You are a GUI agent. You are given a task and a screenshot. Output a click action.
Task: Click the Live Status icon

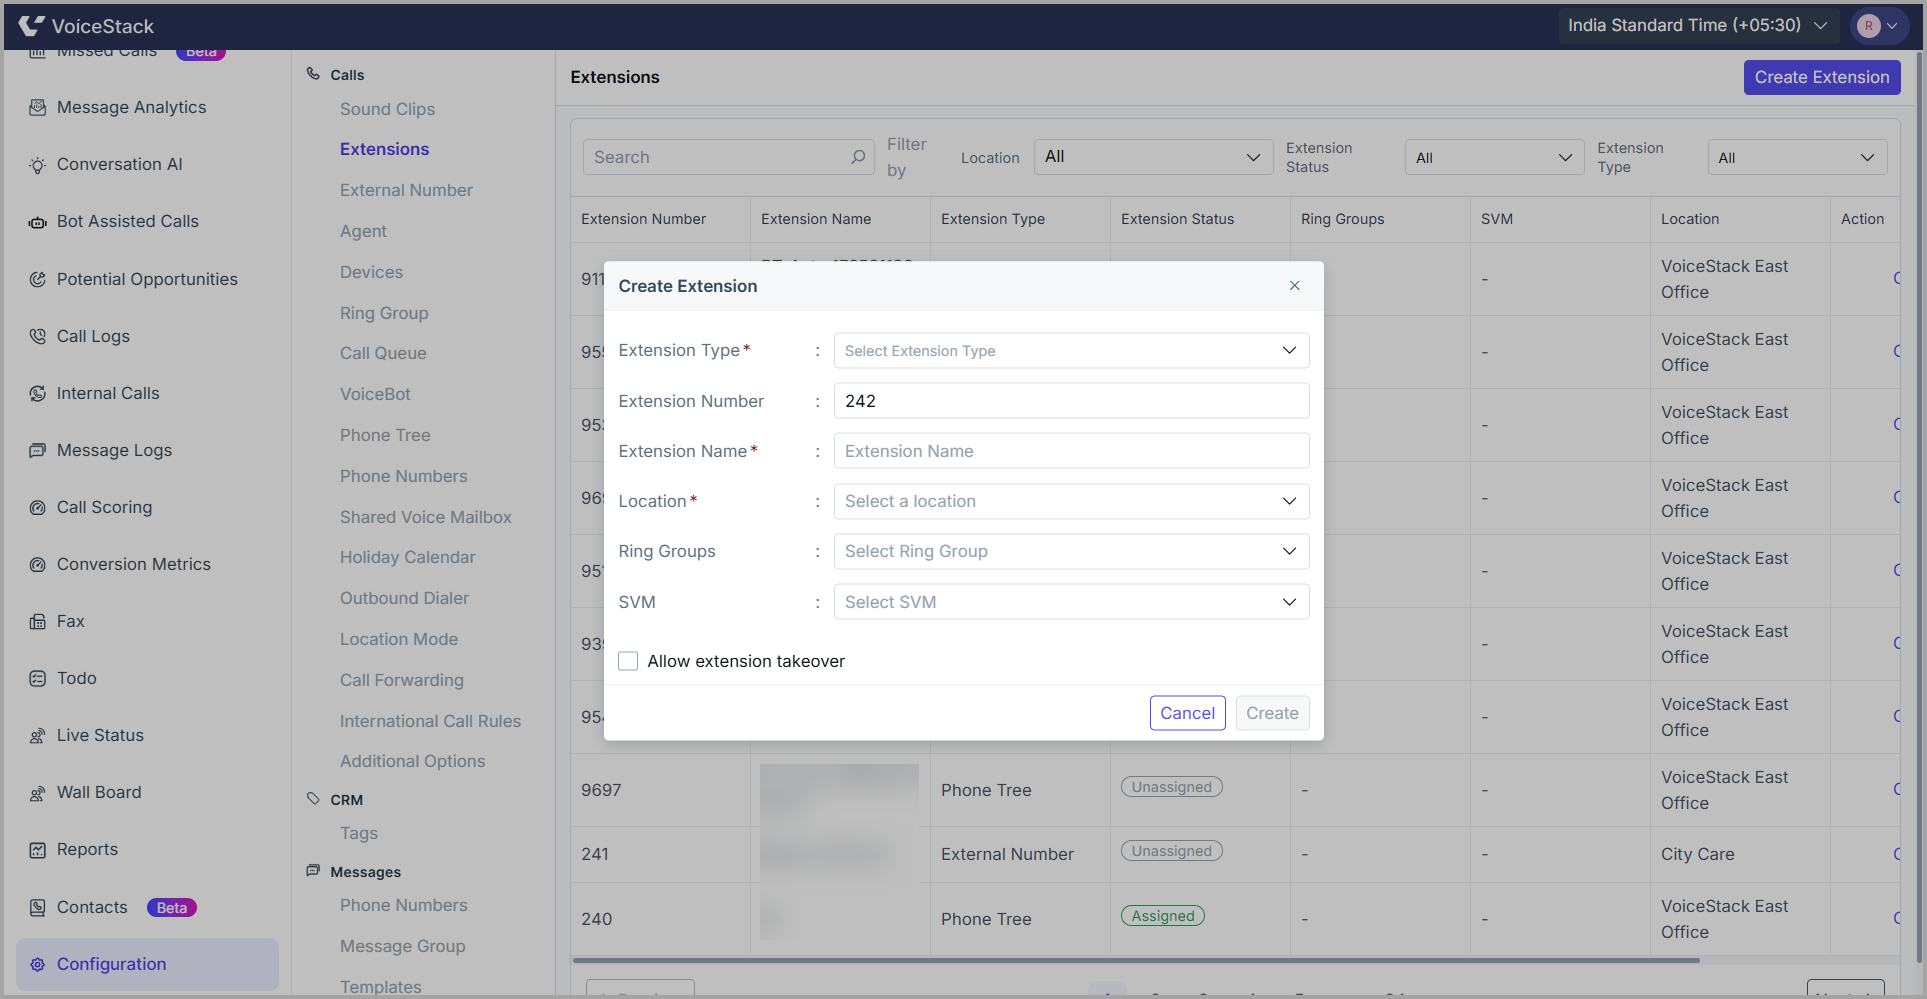click(38, 736)
